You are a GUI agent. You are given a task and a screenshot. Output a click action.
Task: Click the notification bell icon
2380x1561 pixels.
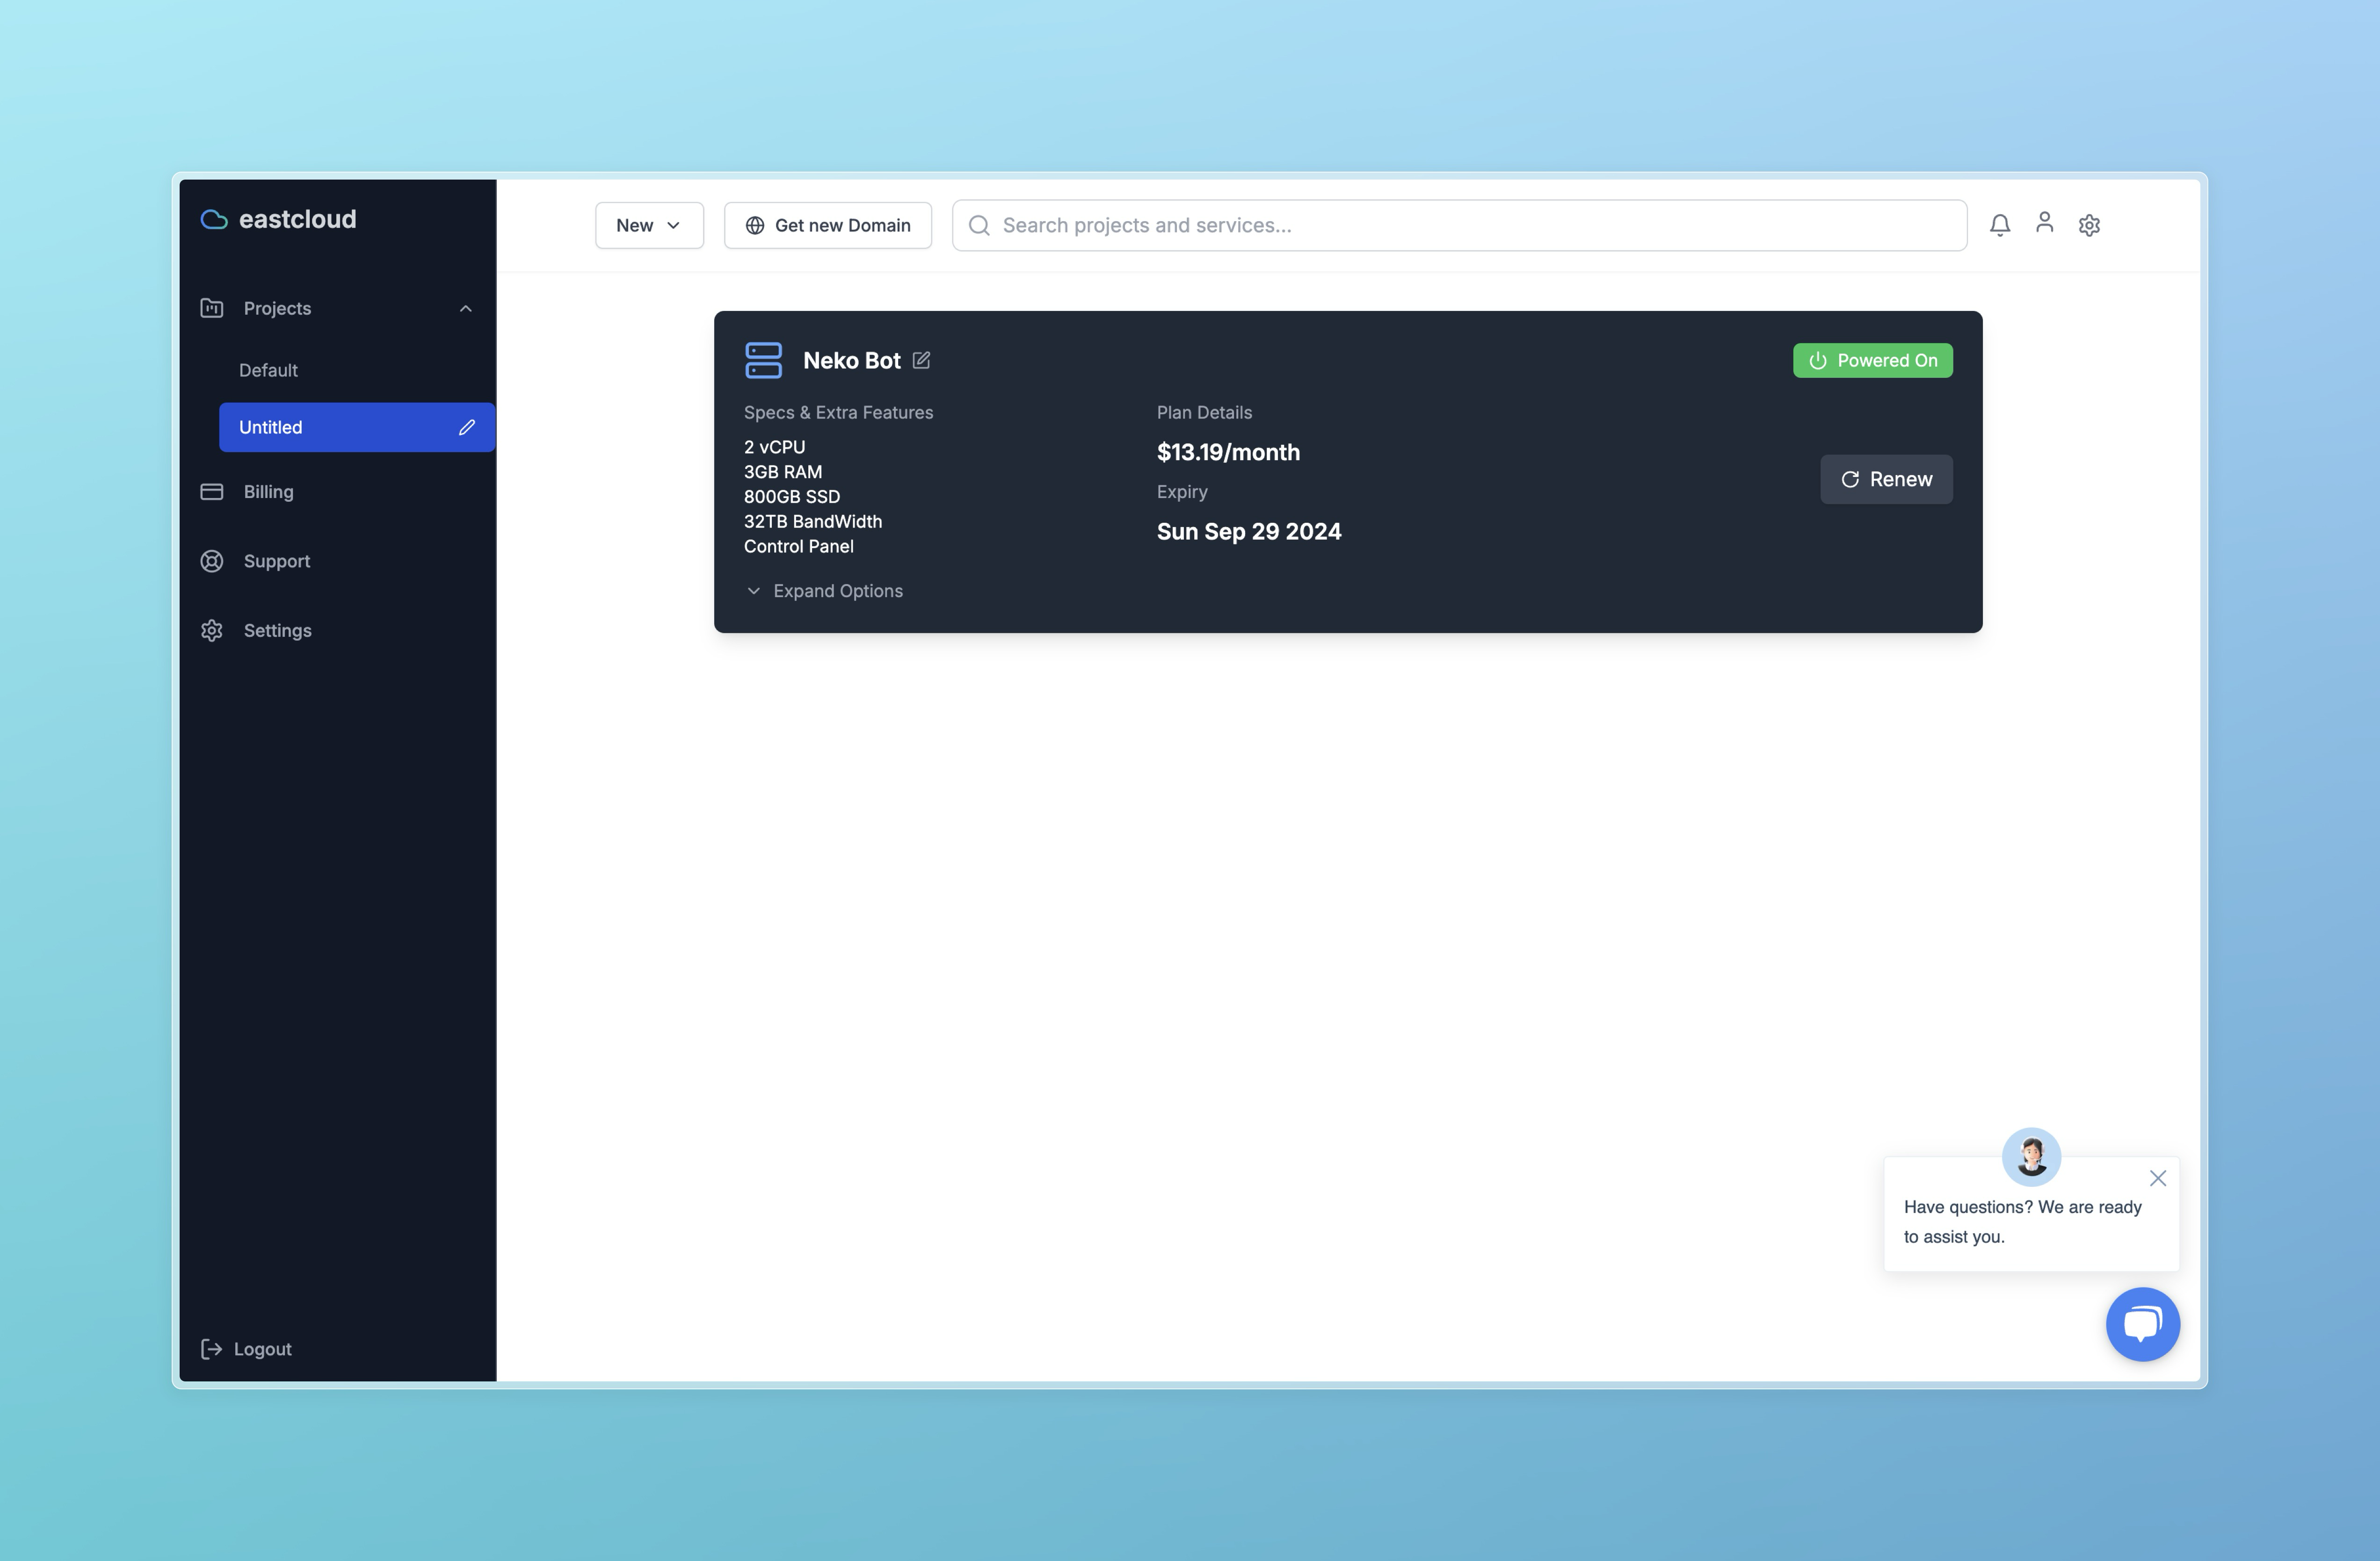(x=2000, y=224)
